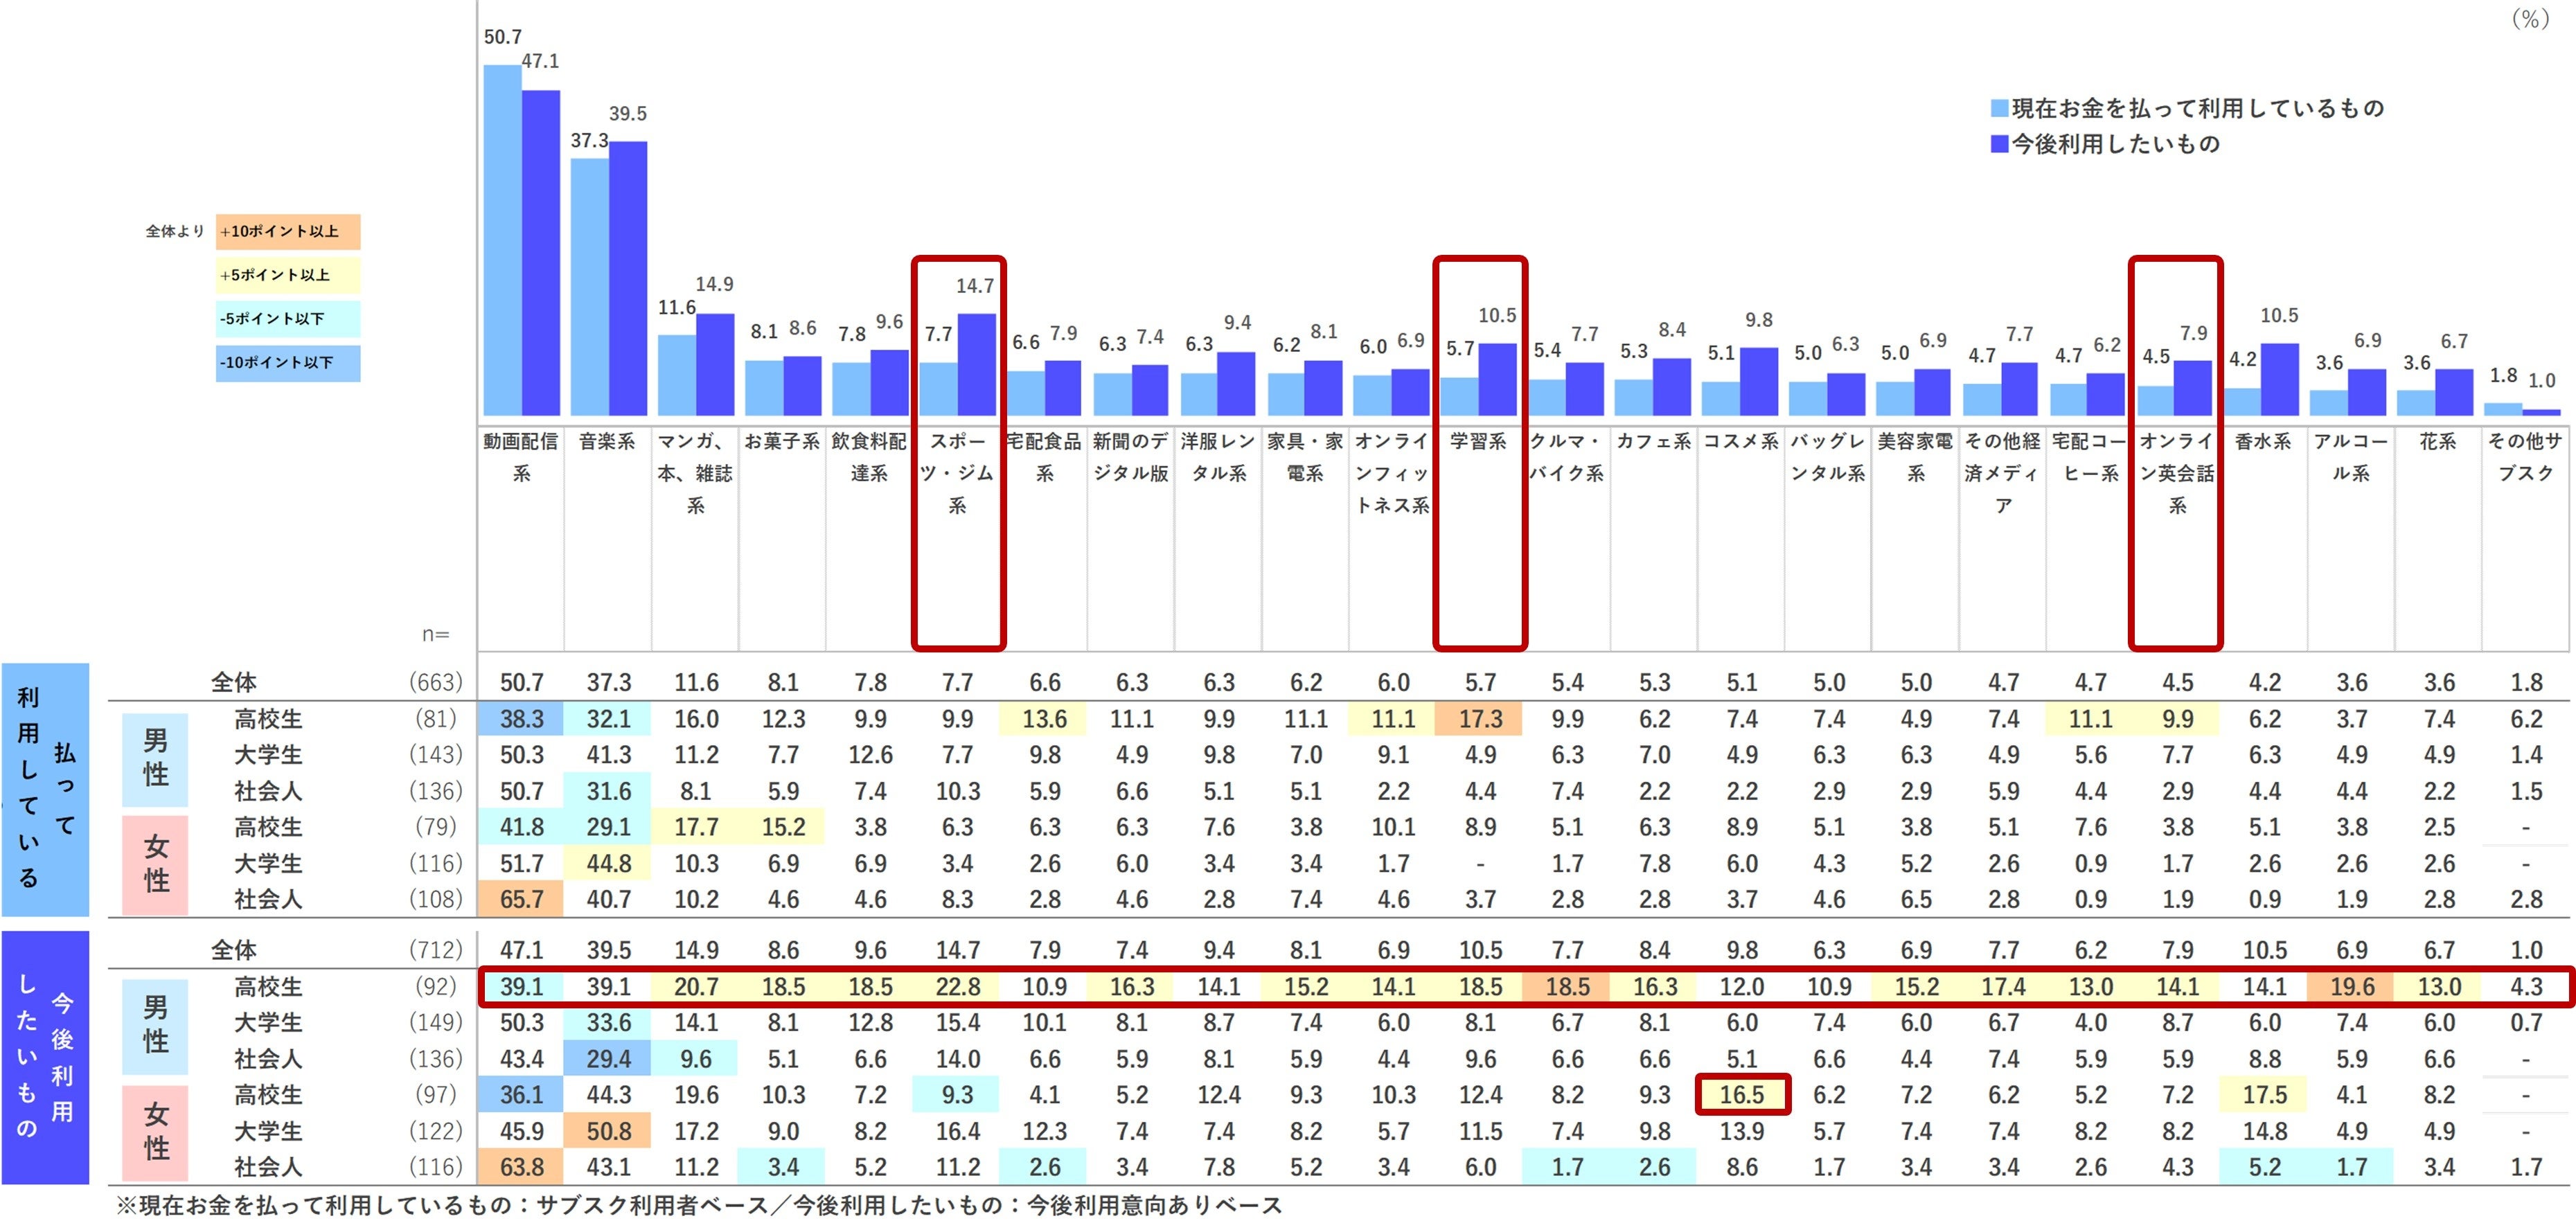The height and width of the screenshot is (1230, 2576).
Task: Click the sample size (108)
Action: 435,899
